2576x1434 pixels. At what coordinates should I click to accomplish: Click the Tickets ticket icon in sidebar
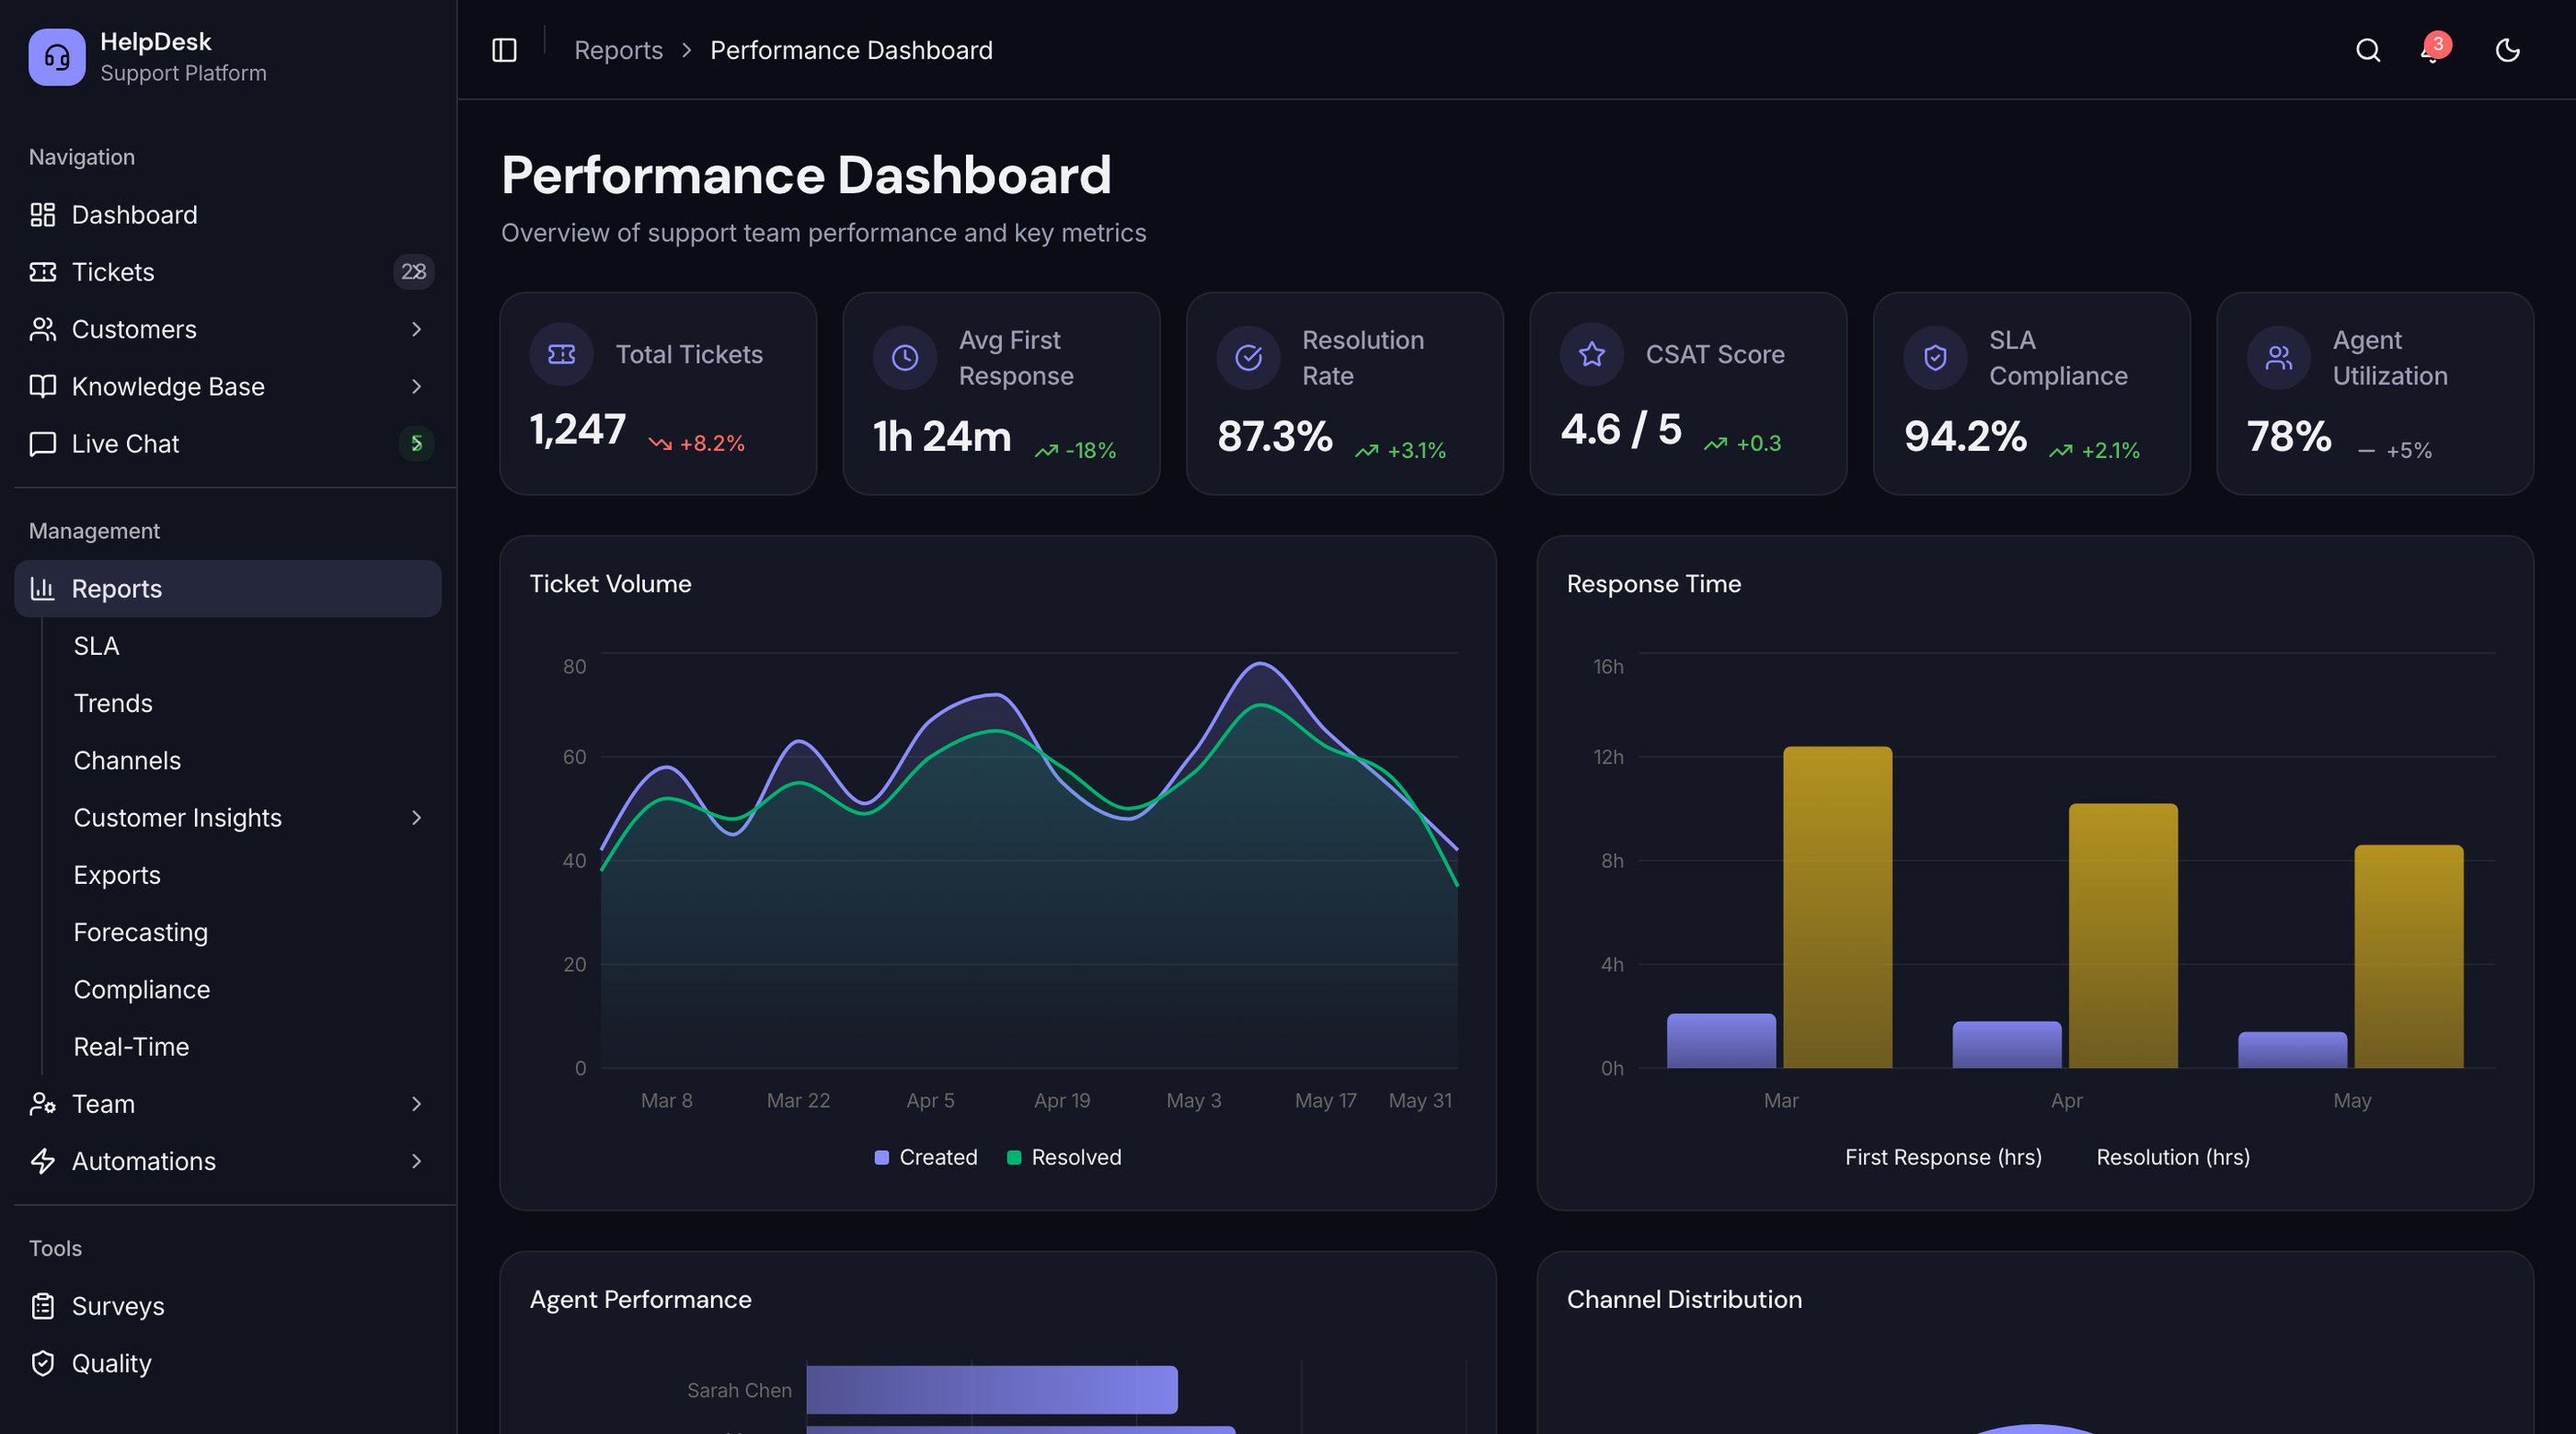(42, 272)
